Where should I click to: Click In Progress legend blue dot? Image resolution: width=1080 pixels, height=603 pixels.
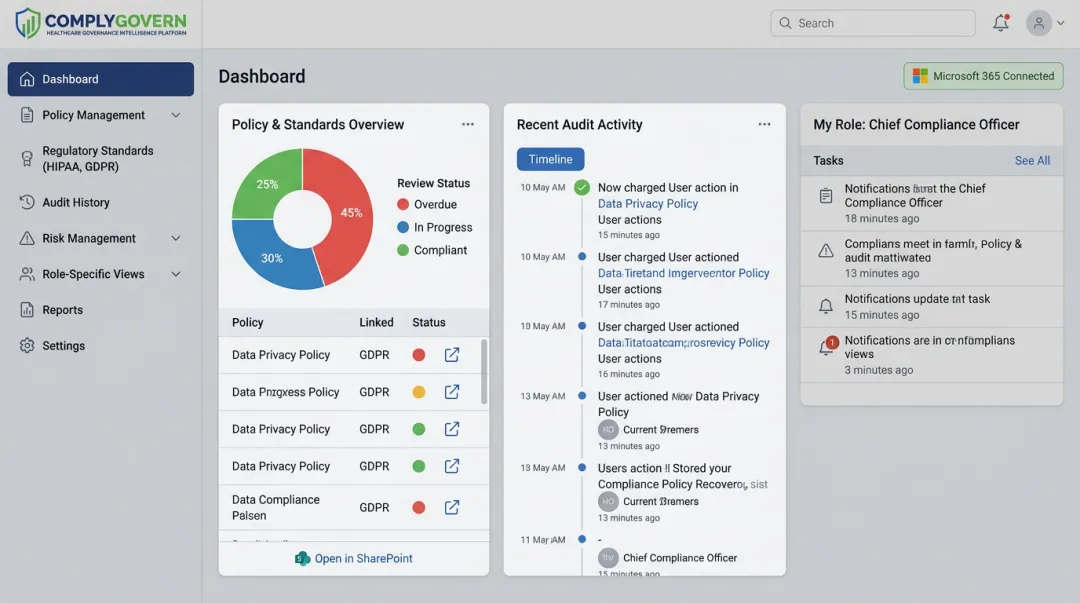click(x=403, y=227)
